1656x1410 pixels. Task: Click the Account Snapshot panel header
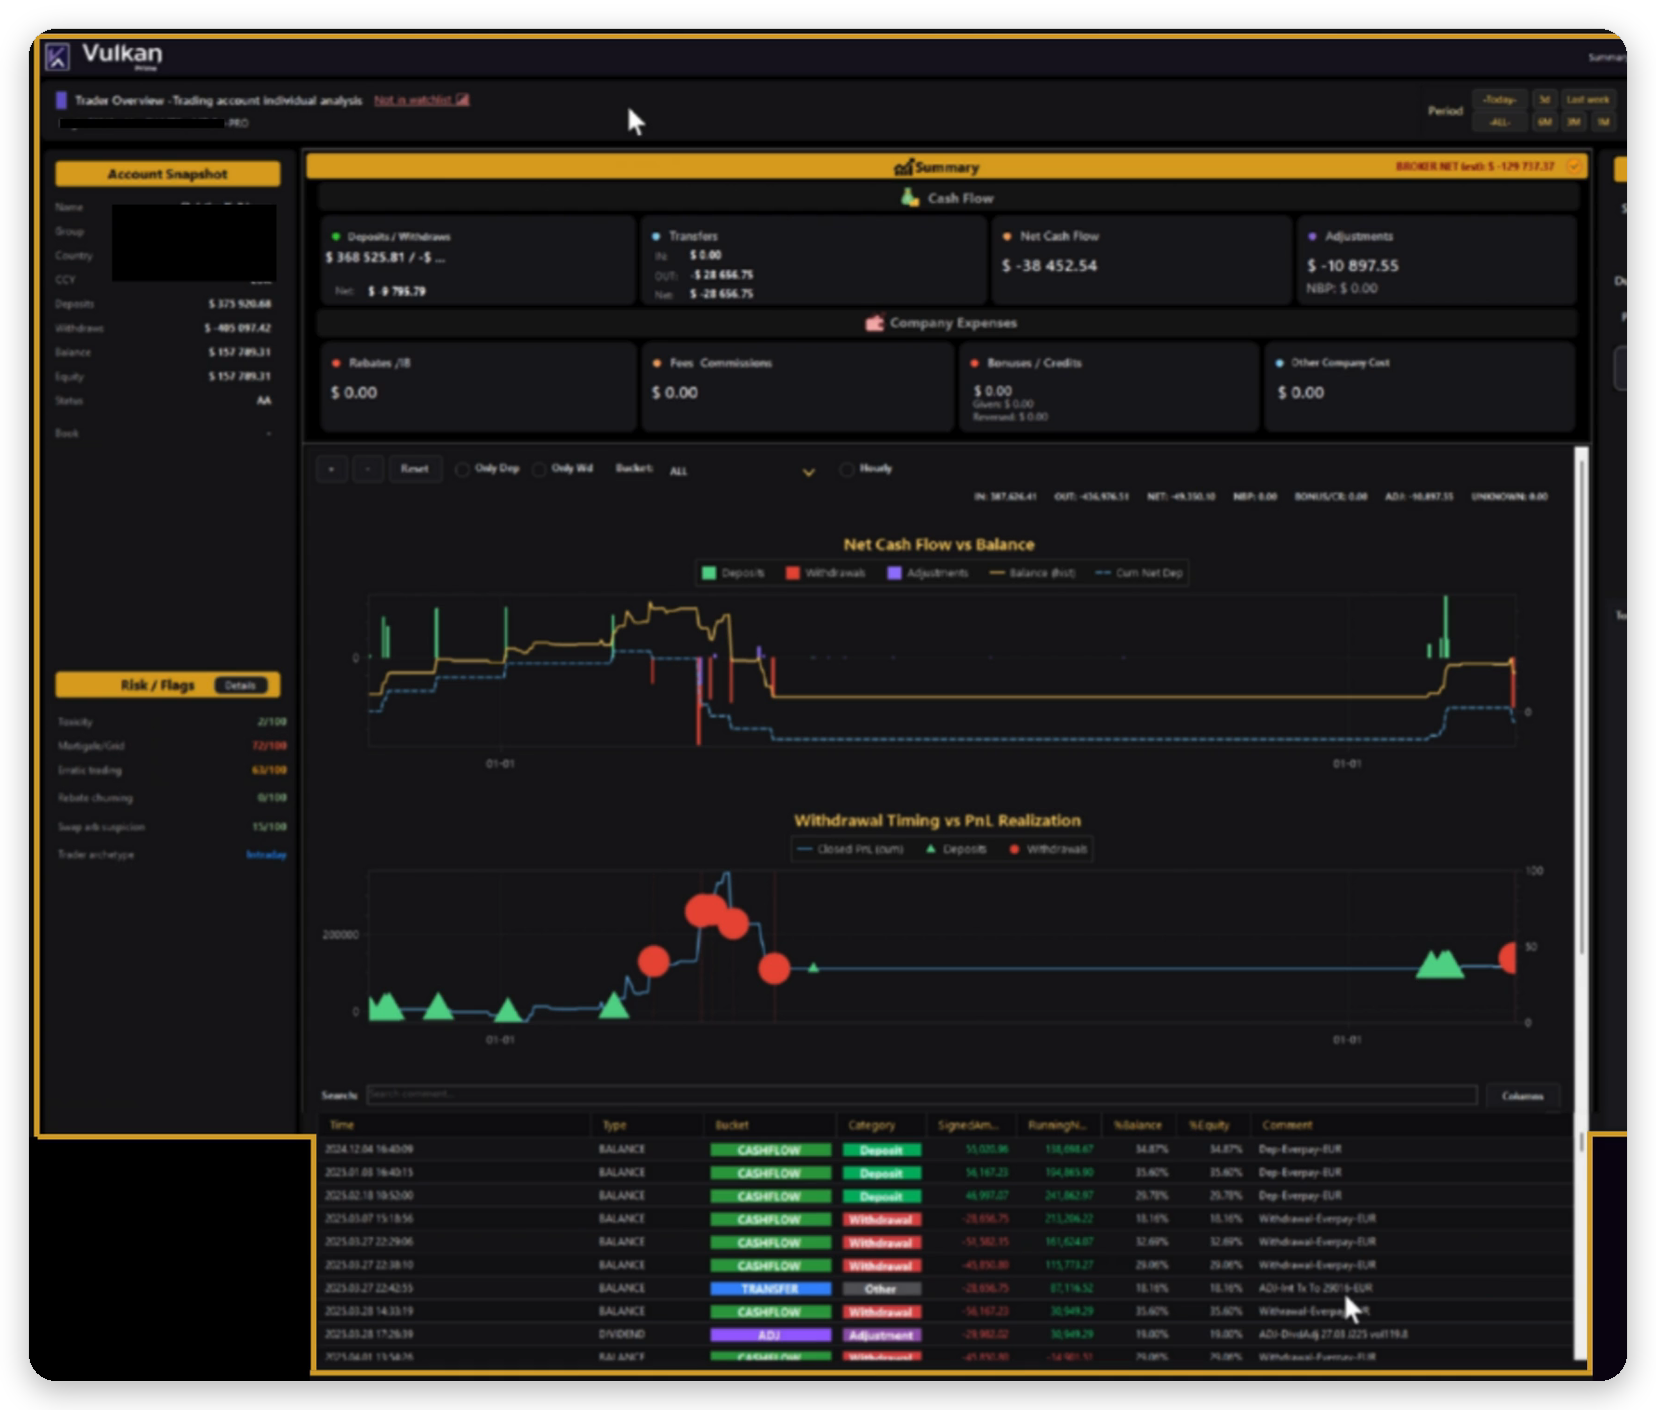click(x=167, y=174)
